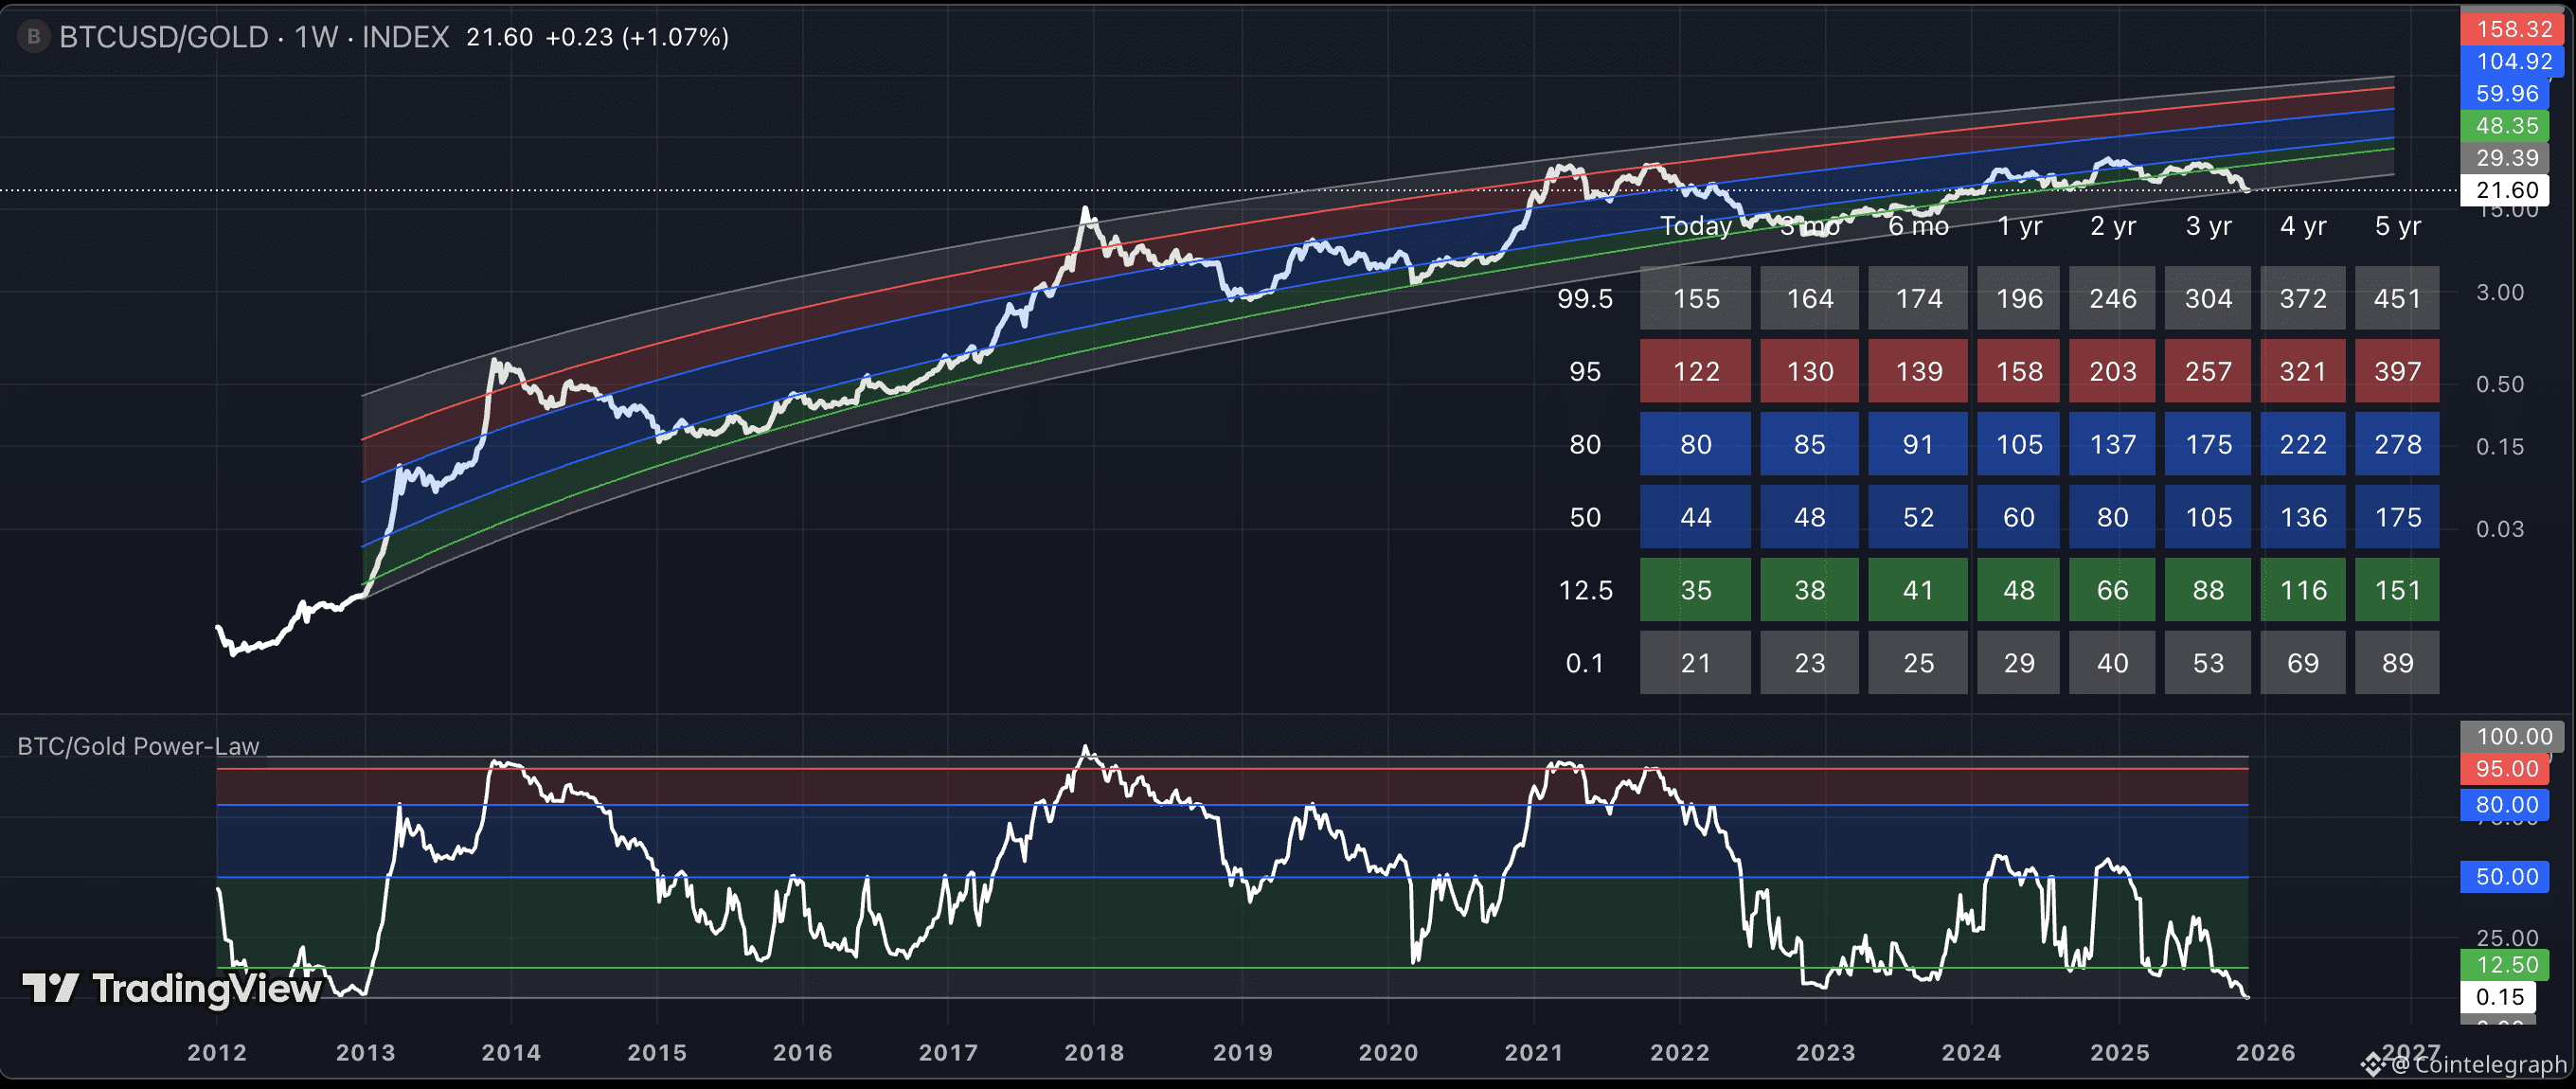Click the green 12.50 indicator level label
The image size is (2576, 1089).
(x=2506, y=965)
